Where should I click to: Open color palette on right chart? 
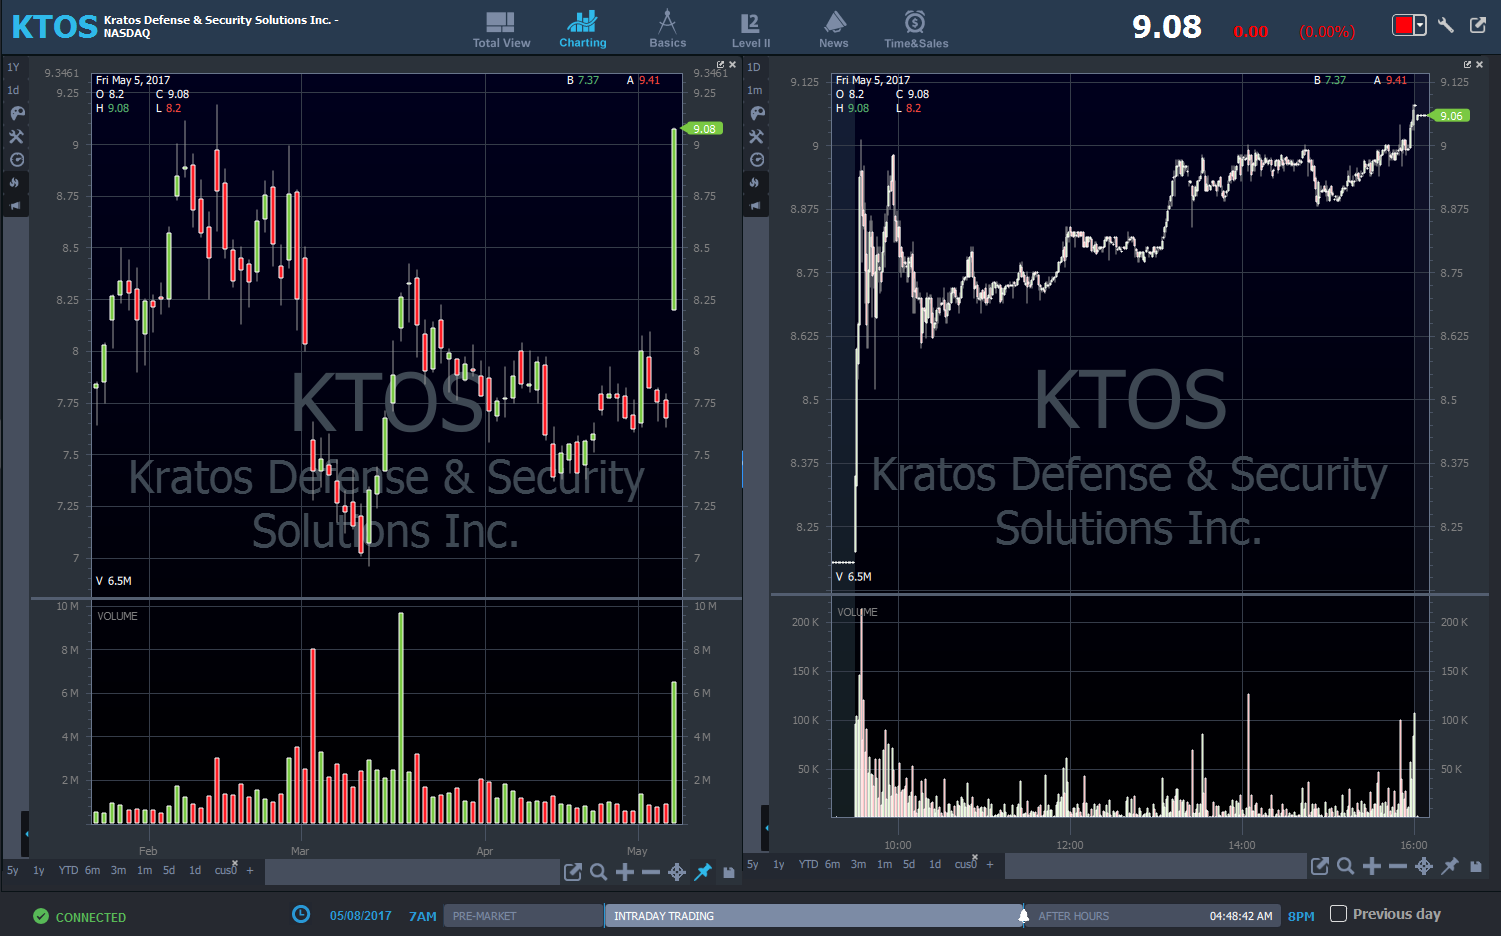tap(757, 113)
